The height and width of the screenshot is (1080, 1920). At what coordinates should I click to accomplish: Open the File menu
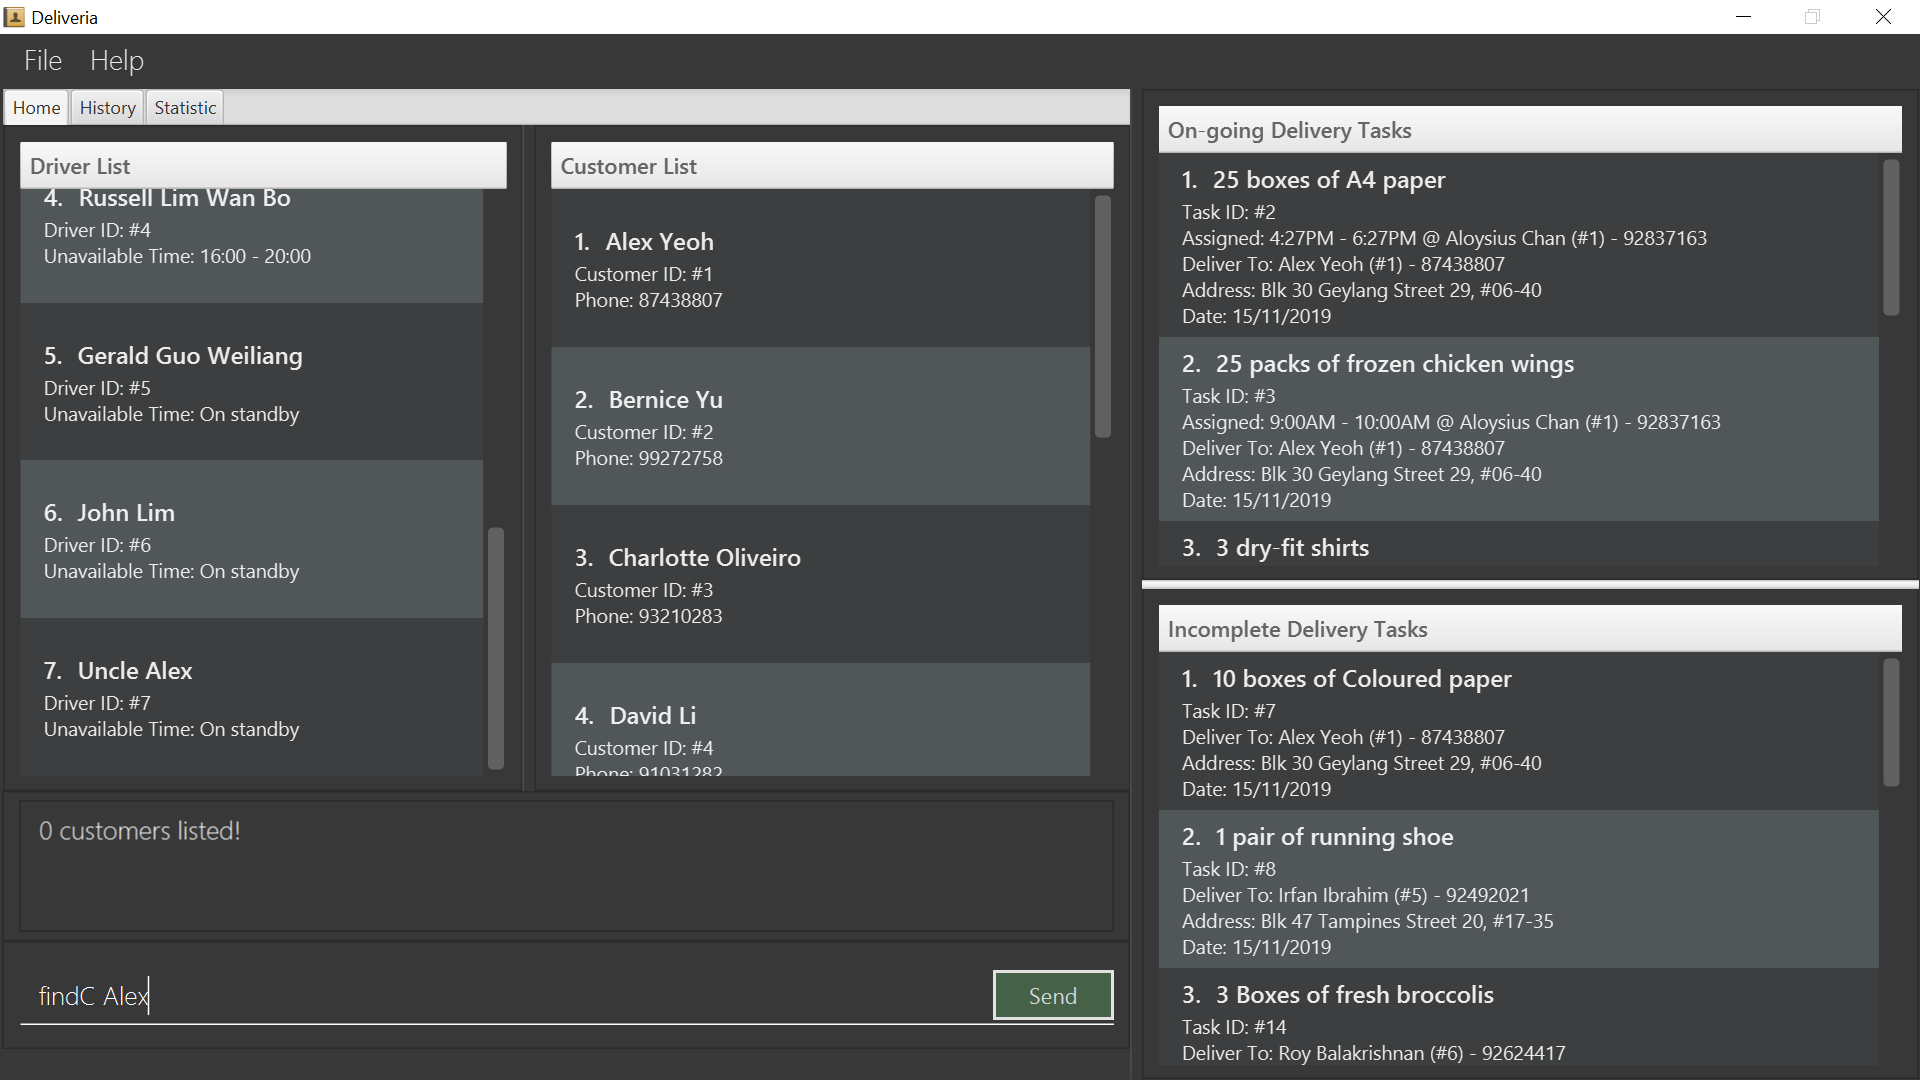click(43, 61)
